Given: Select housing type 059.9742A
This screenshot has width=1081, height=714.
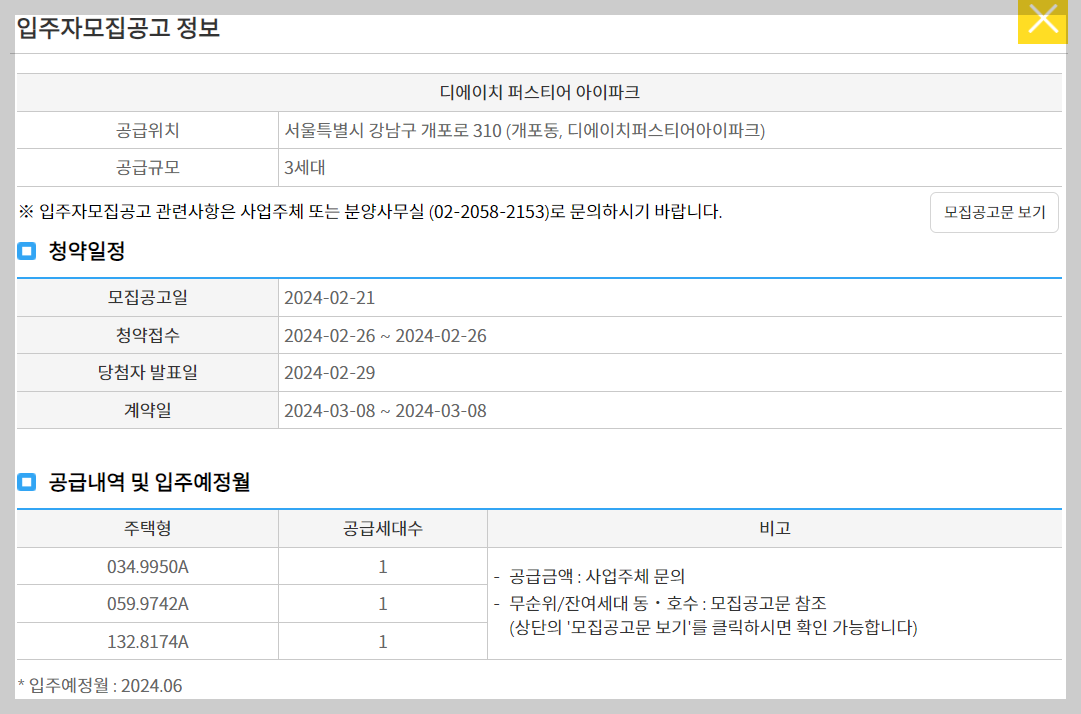Looking at the screenshot, I should [x=148, y=604].
